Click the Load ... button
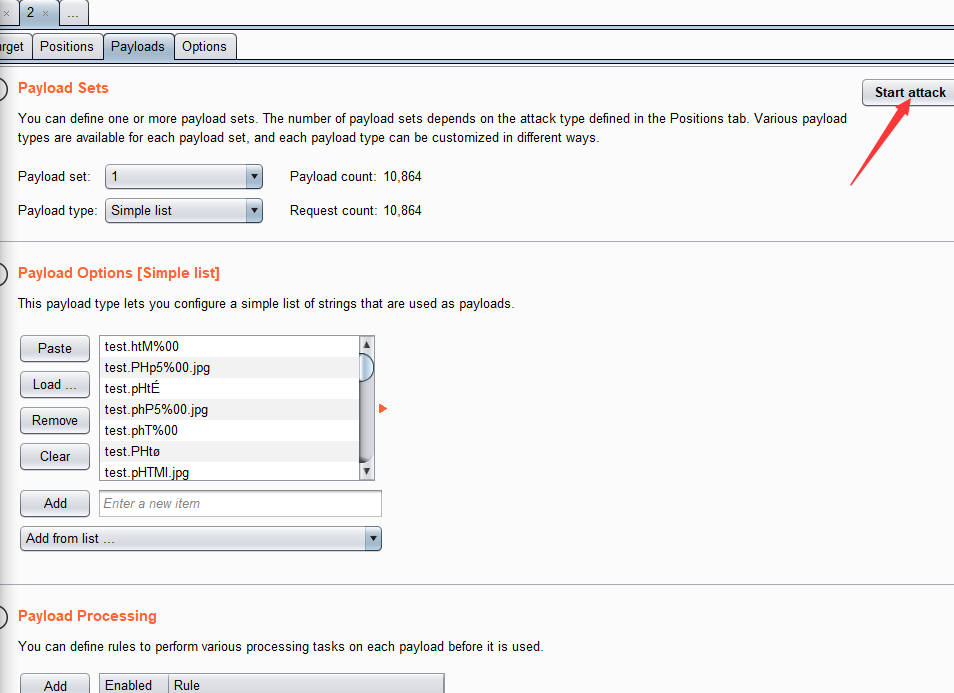The image size is (954, 693). click(55, 385)
